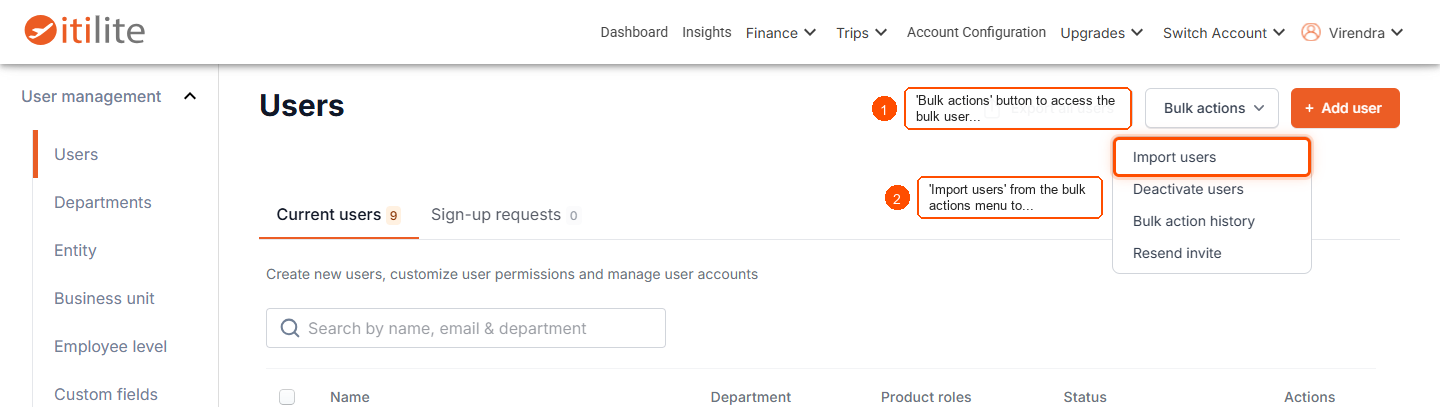This screenshot has height=407, width=1440.
Task: Collapse the User management section
Action: click(x=109, y=97)
